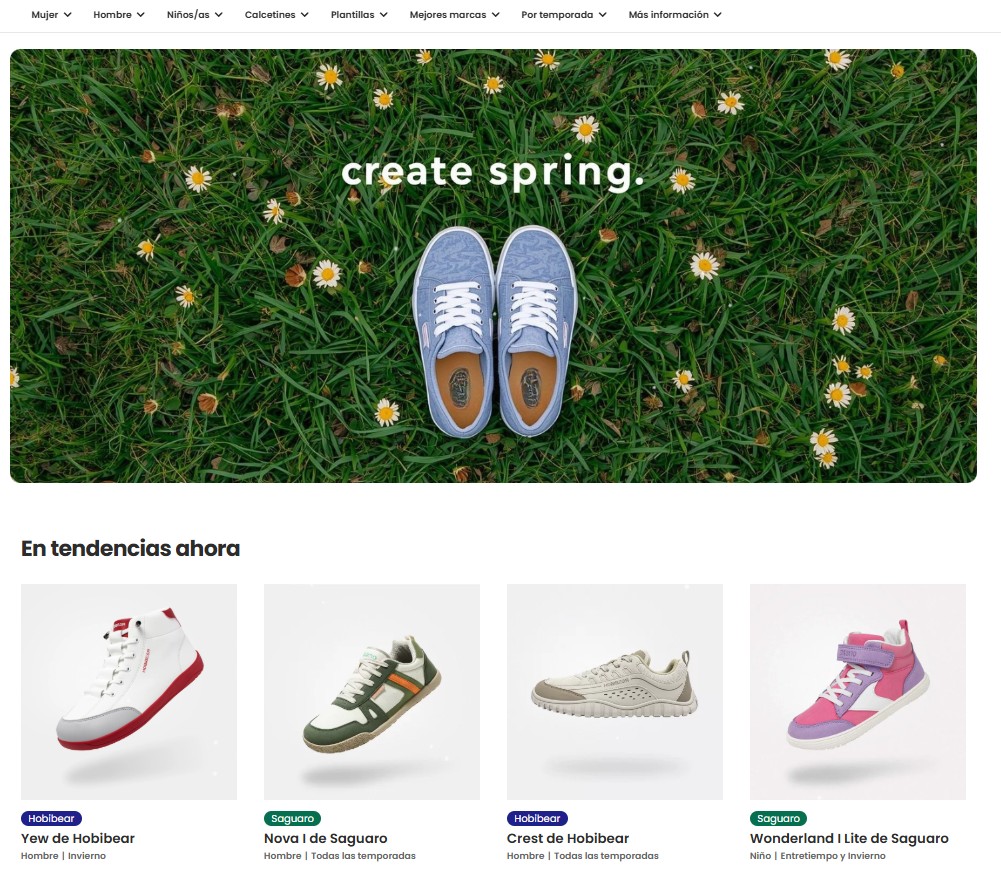Click the chevron next to Por temporada

pos(602,15)
